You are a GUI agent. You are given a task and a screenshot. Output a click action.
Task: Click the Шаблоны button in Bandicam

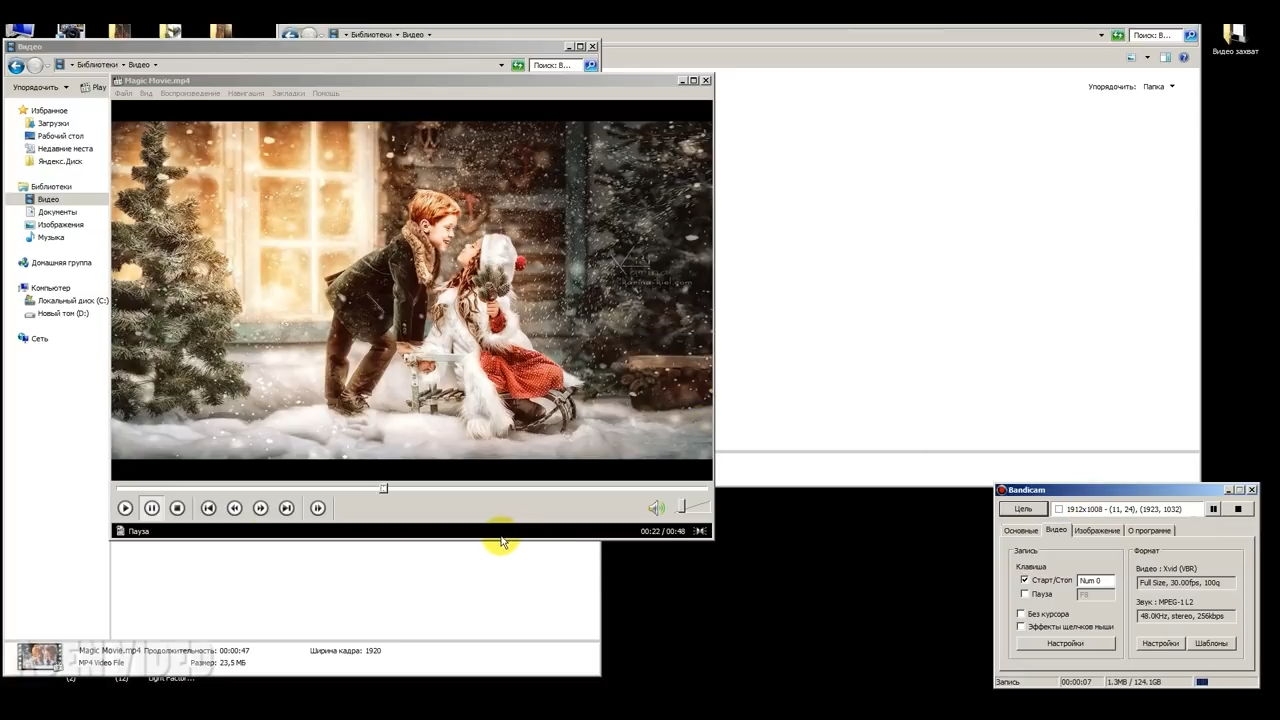[1211, 644]
